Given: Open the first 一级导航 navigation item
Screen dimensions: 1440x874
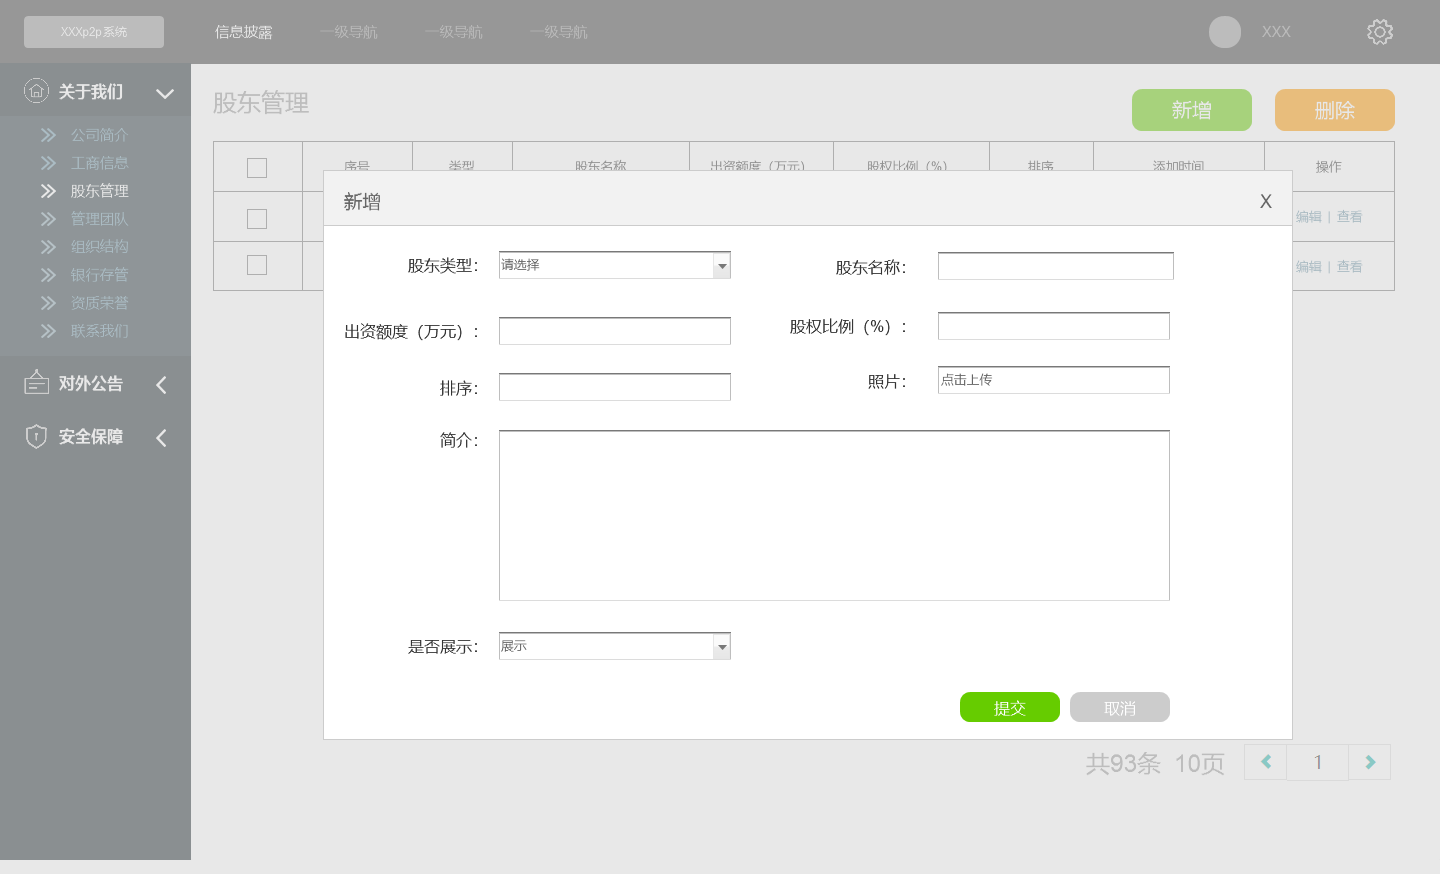Looking at the screenshot, I should coord(349,32).
